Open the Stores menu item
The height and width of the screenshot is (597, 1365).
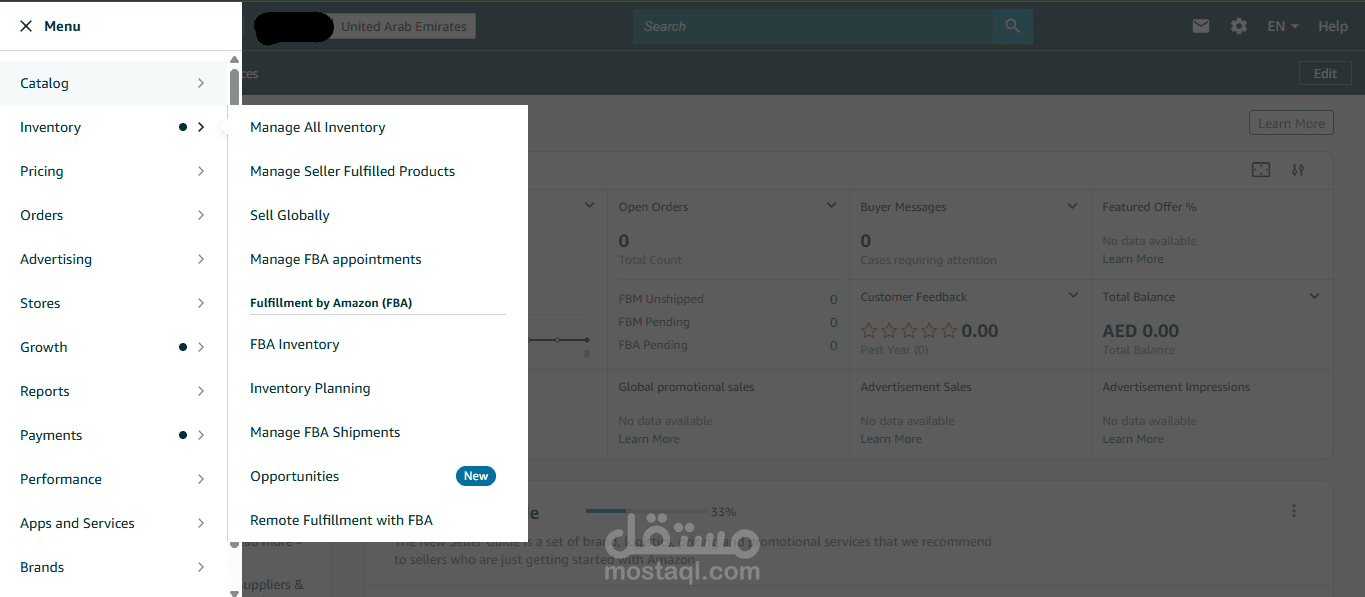tap(113, 303)
